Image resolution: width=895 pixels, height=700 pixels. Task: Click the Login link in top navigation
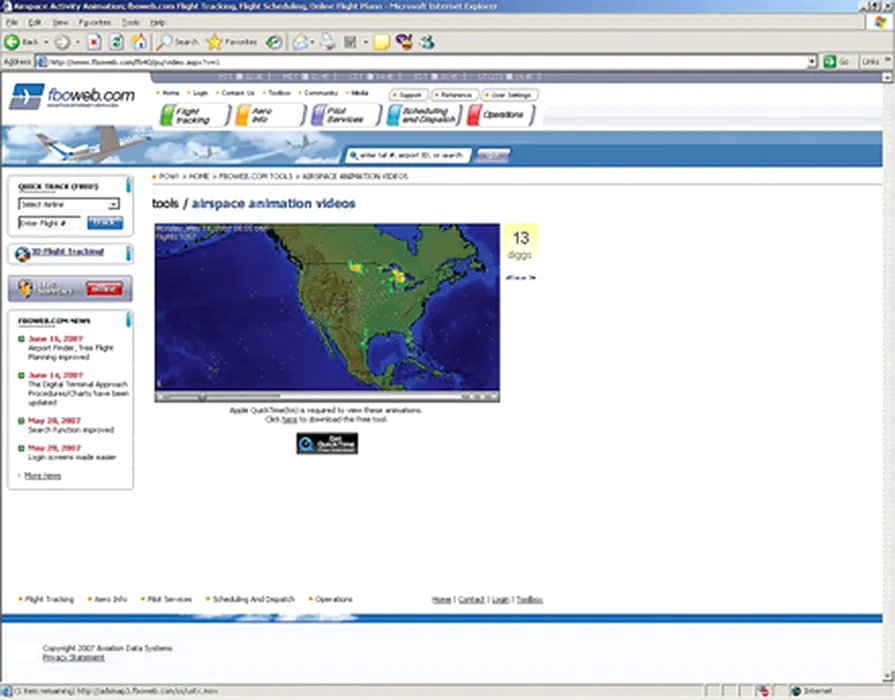[200, 92]
